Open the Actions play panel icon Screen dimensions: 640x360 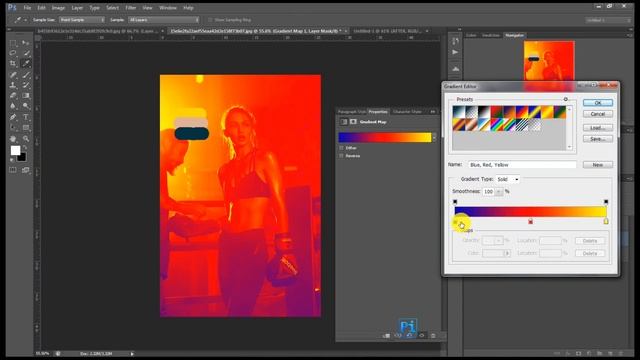point(456,52)
